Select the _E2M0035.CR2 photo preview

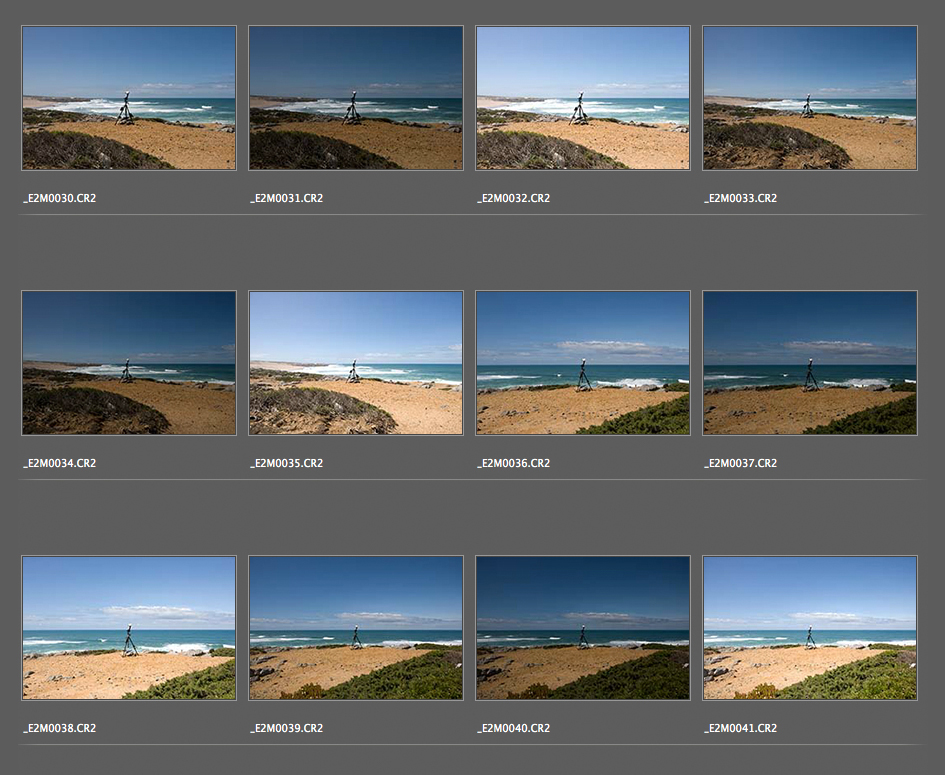pyautogui.click(x=356, y=363)
